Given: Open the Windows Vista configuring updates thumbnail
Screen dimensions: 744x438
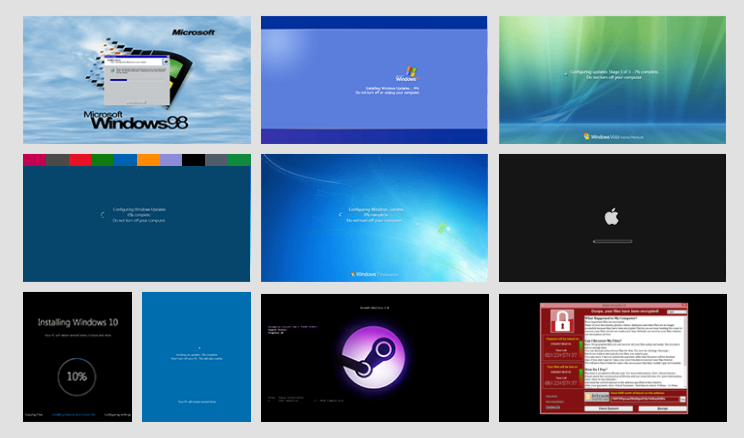Looking at the screenshot, I should (x=612, y=80).
